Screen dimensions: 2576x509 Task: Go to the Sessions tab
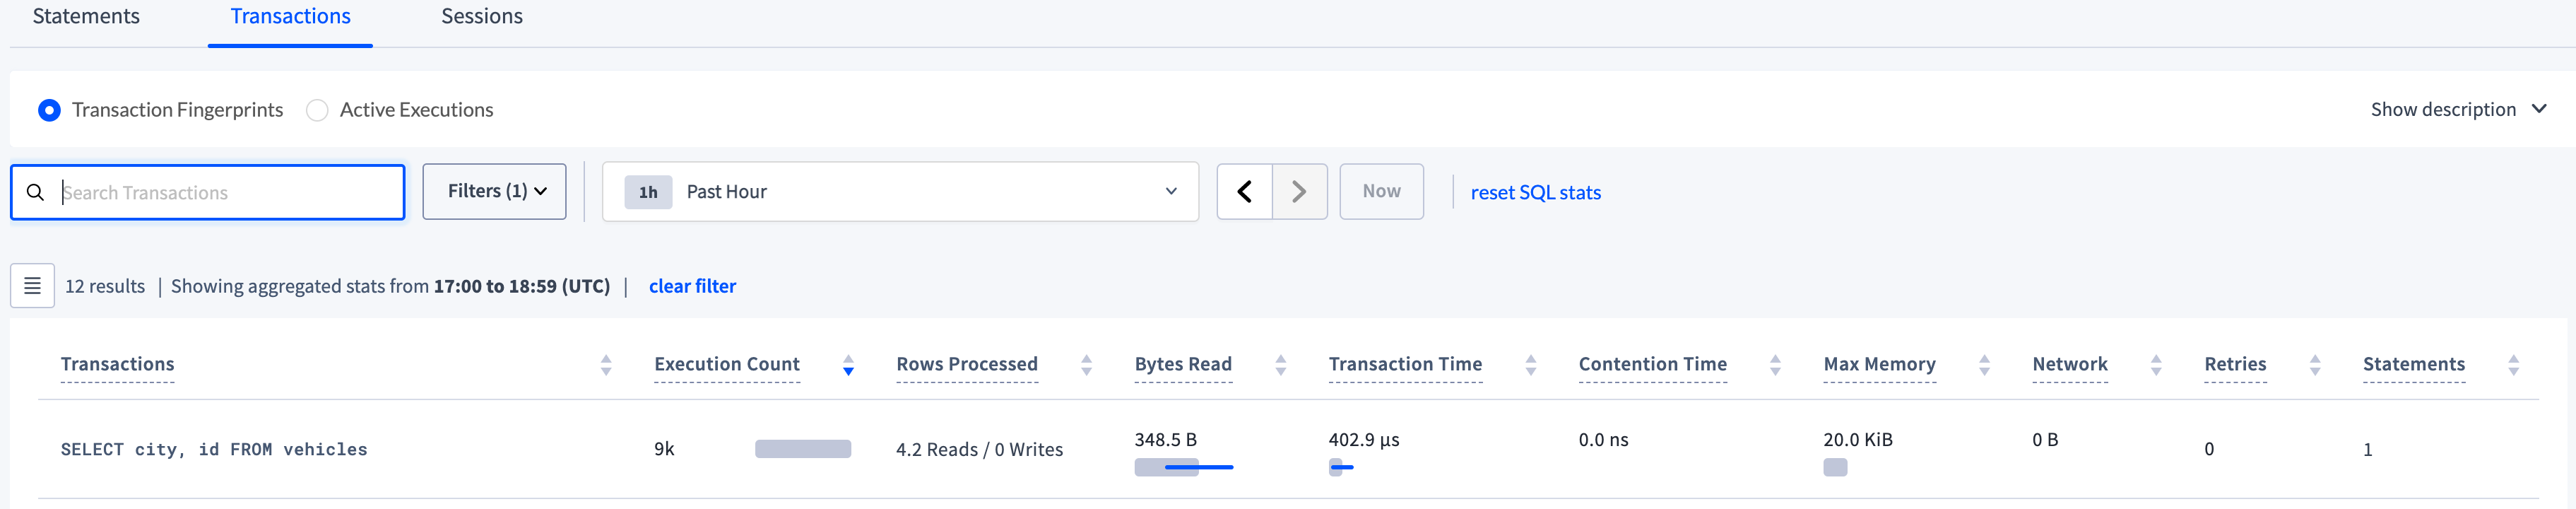482,17
